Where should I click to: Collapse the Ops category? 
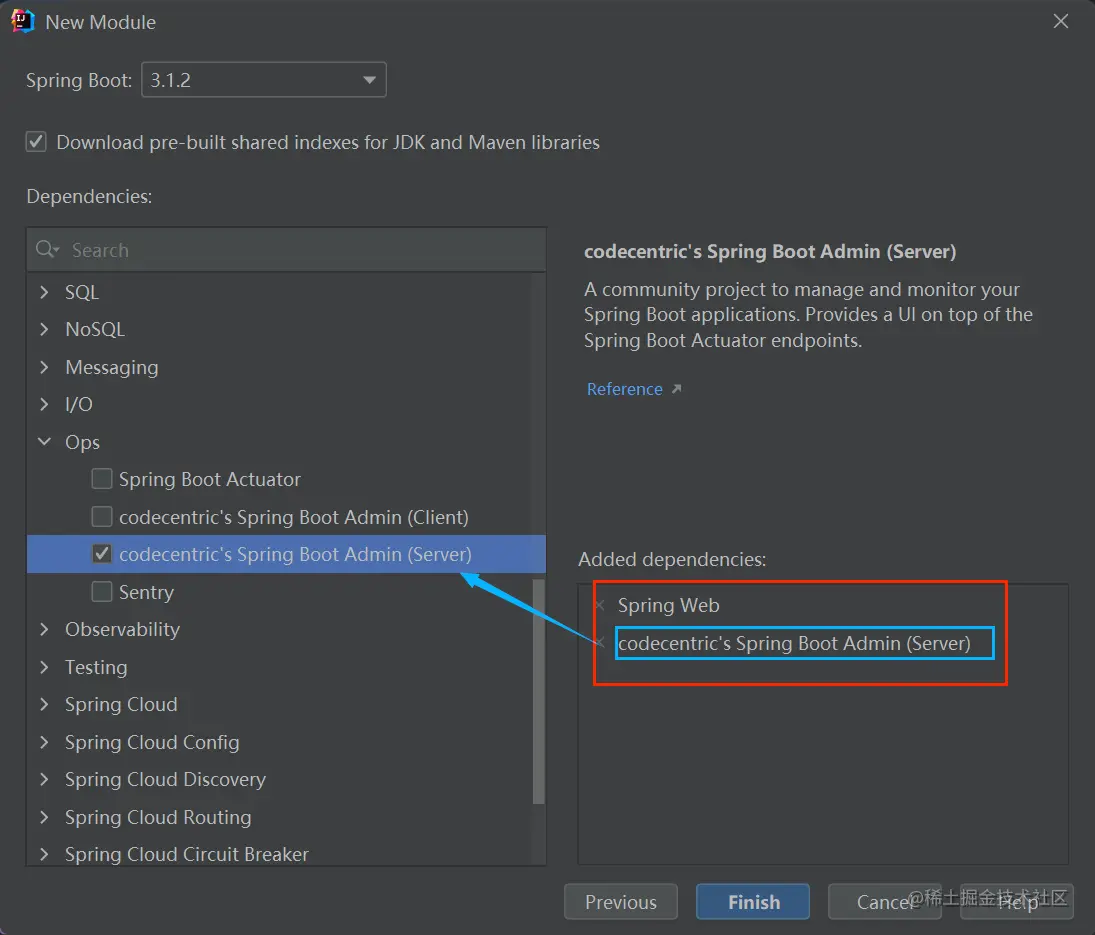(x=45, y=441)
